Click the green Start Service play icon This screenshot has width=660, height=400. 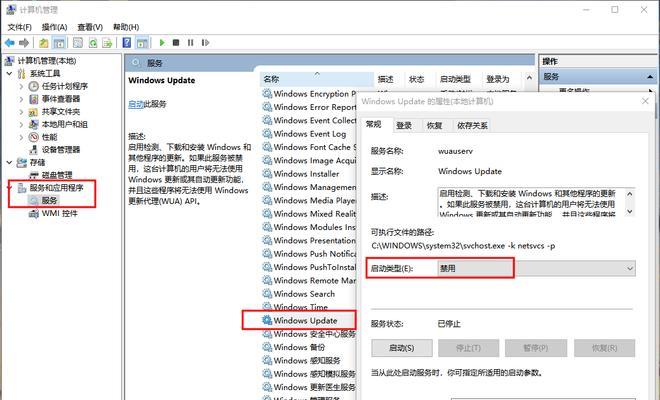(x=162, y=43)
